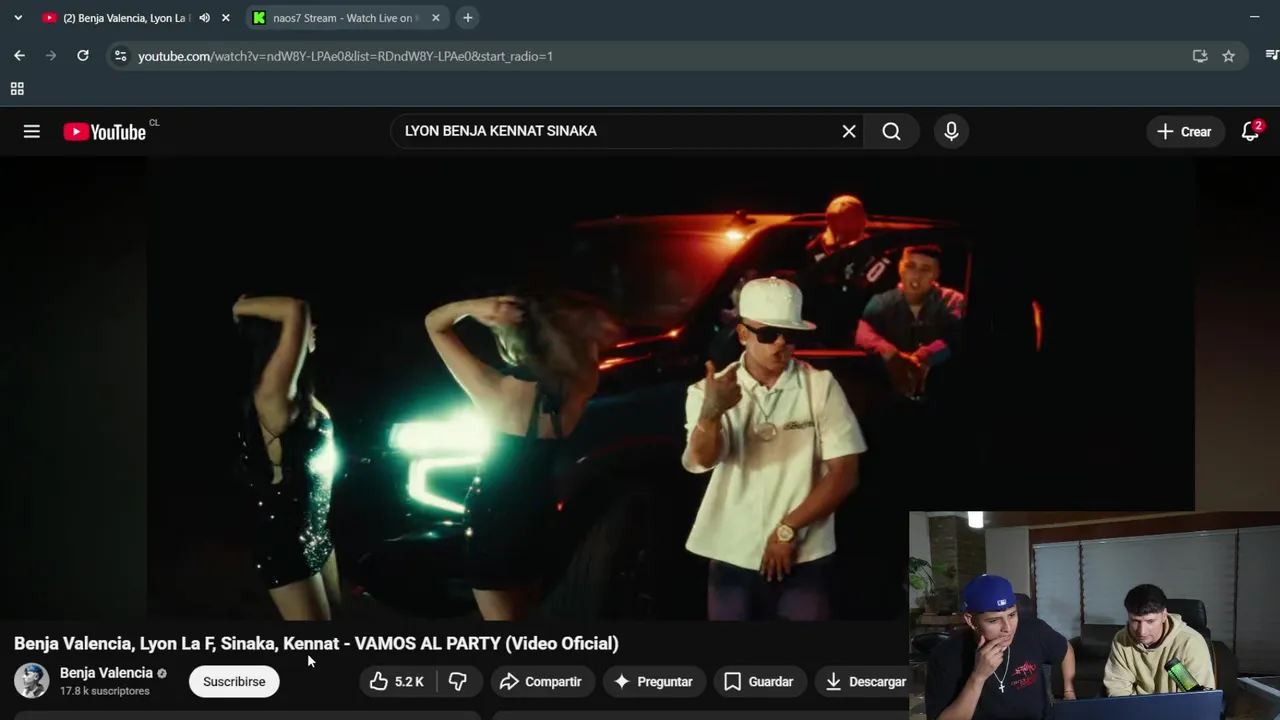Reload the current page
This screenshot has width=1280, height=720.
pyautogui.click(x=83, y=56)
